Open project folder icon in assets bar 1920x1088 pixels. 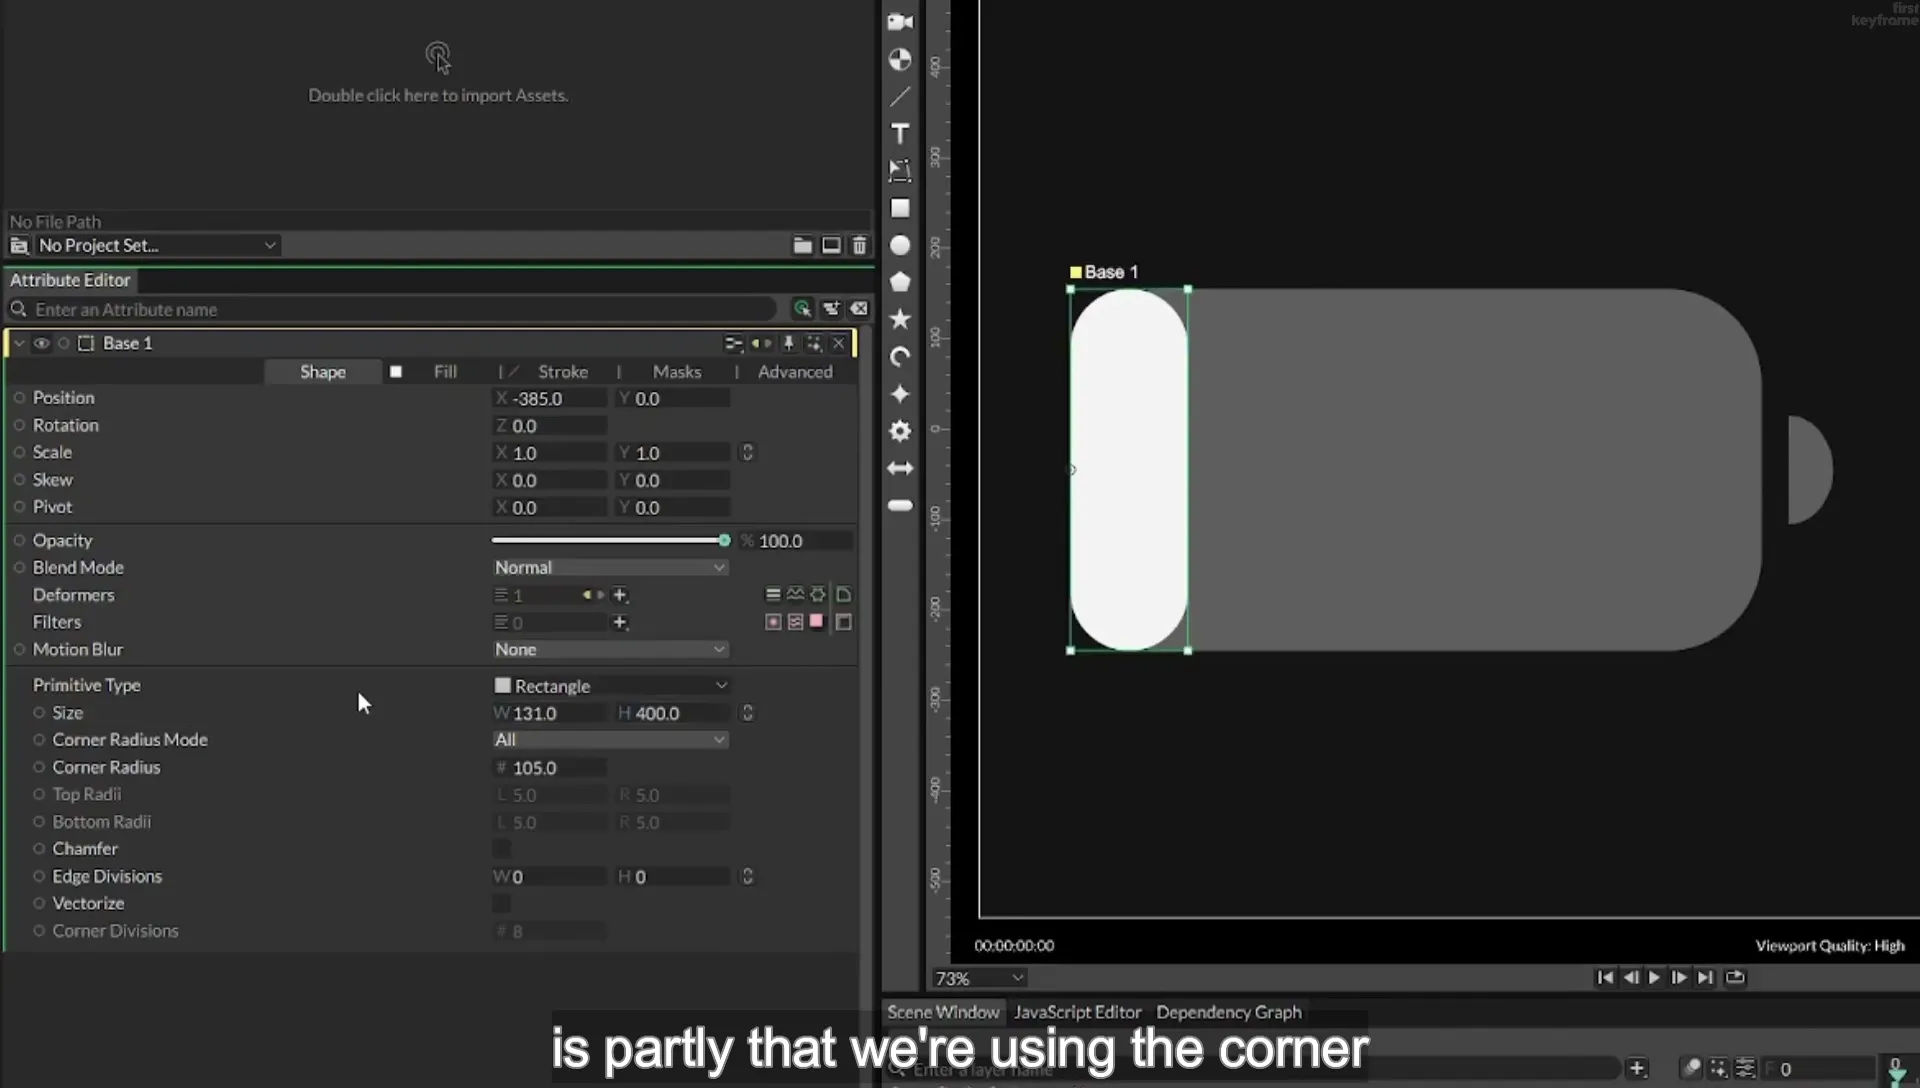(x=802, y=245)
